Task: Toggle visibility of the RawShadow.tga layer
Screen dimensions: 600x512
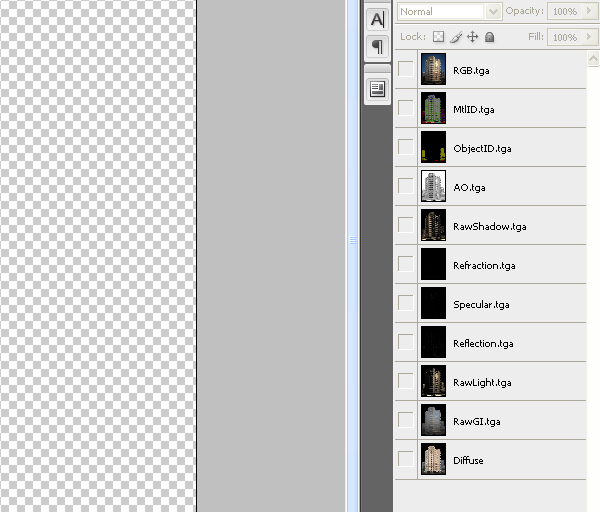Action: [x=405, y=225]
